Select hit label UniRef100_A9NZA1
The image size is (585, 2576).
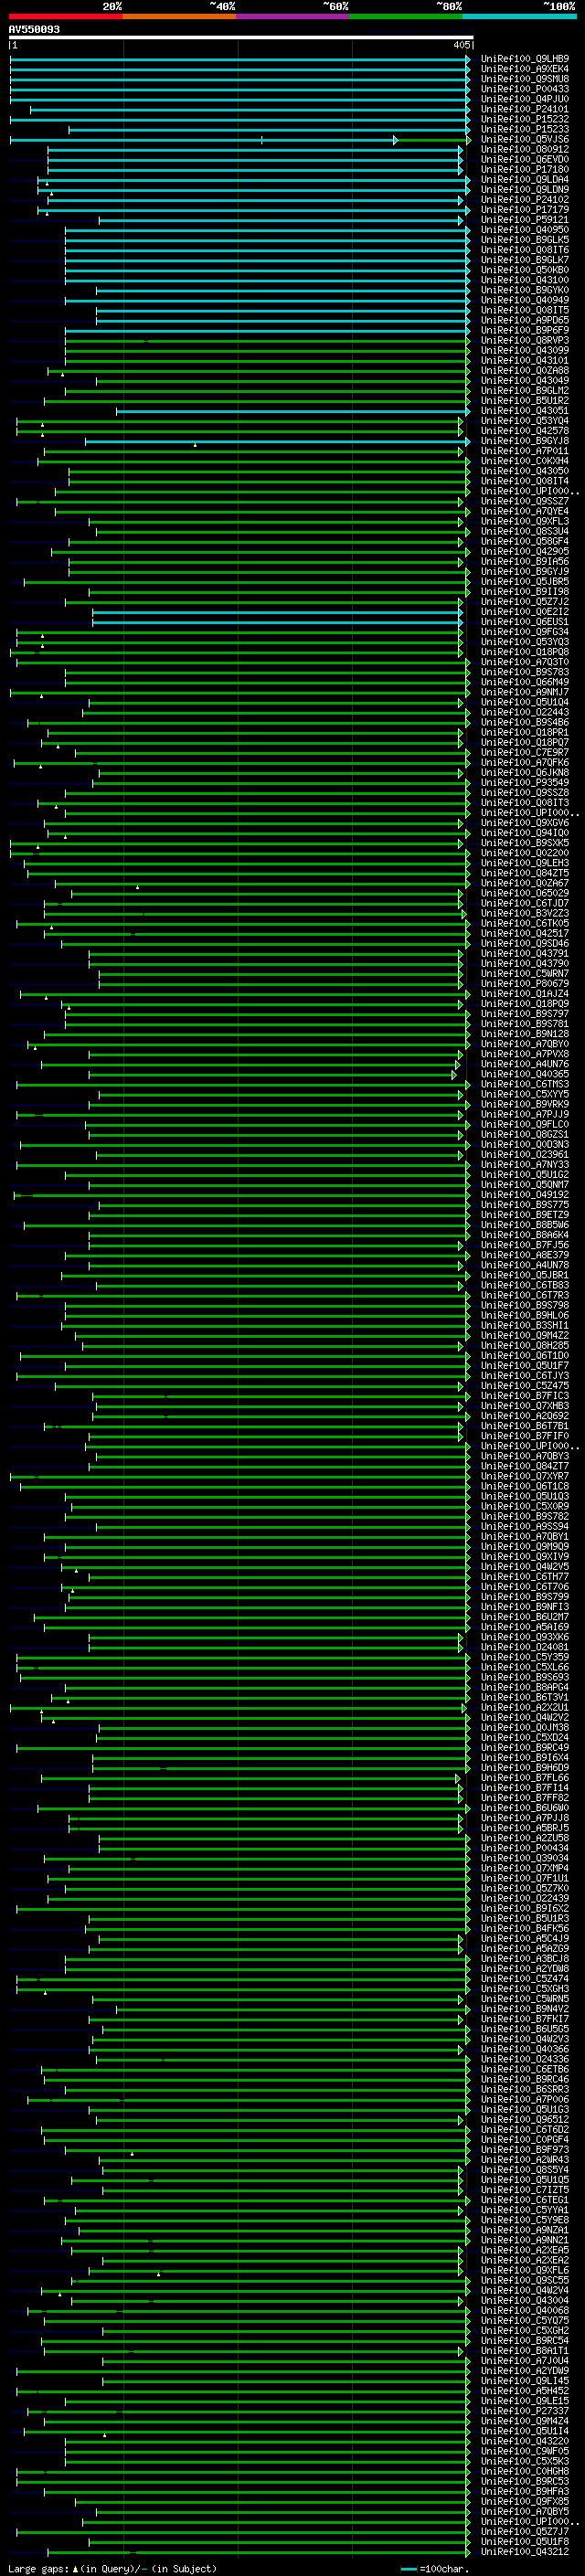coord(525,2230)
